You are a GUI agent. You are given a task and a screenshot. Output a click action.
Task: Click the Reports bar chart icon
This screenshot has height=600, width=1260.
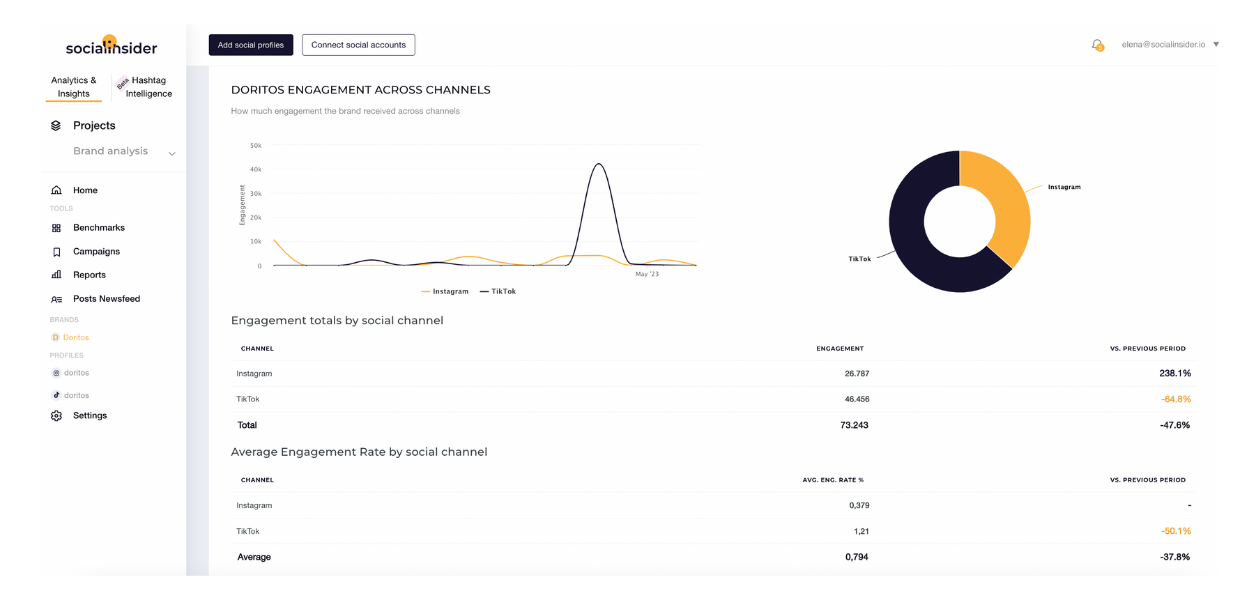click(56, 275)
